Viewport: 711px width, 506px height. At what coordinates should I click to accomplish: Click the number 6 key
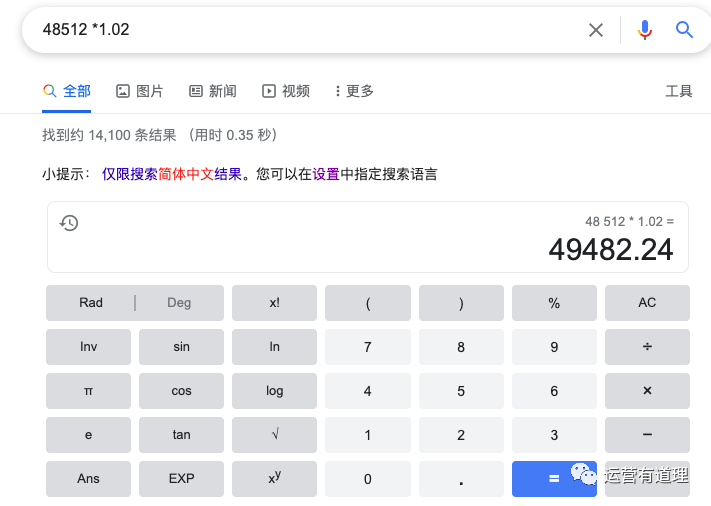click(554, 391)
